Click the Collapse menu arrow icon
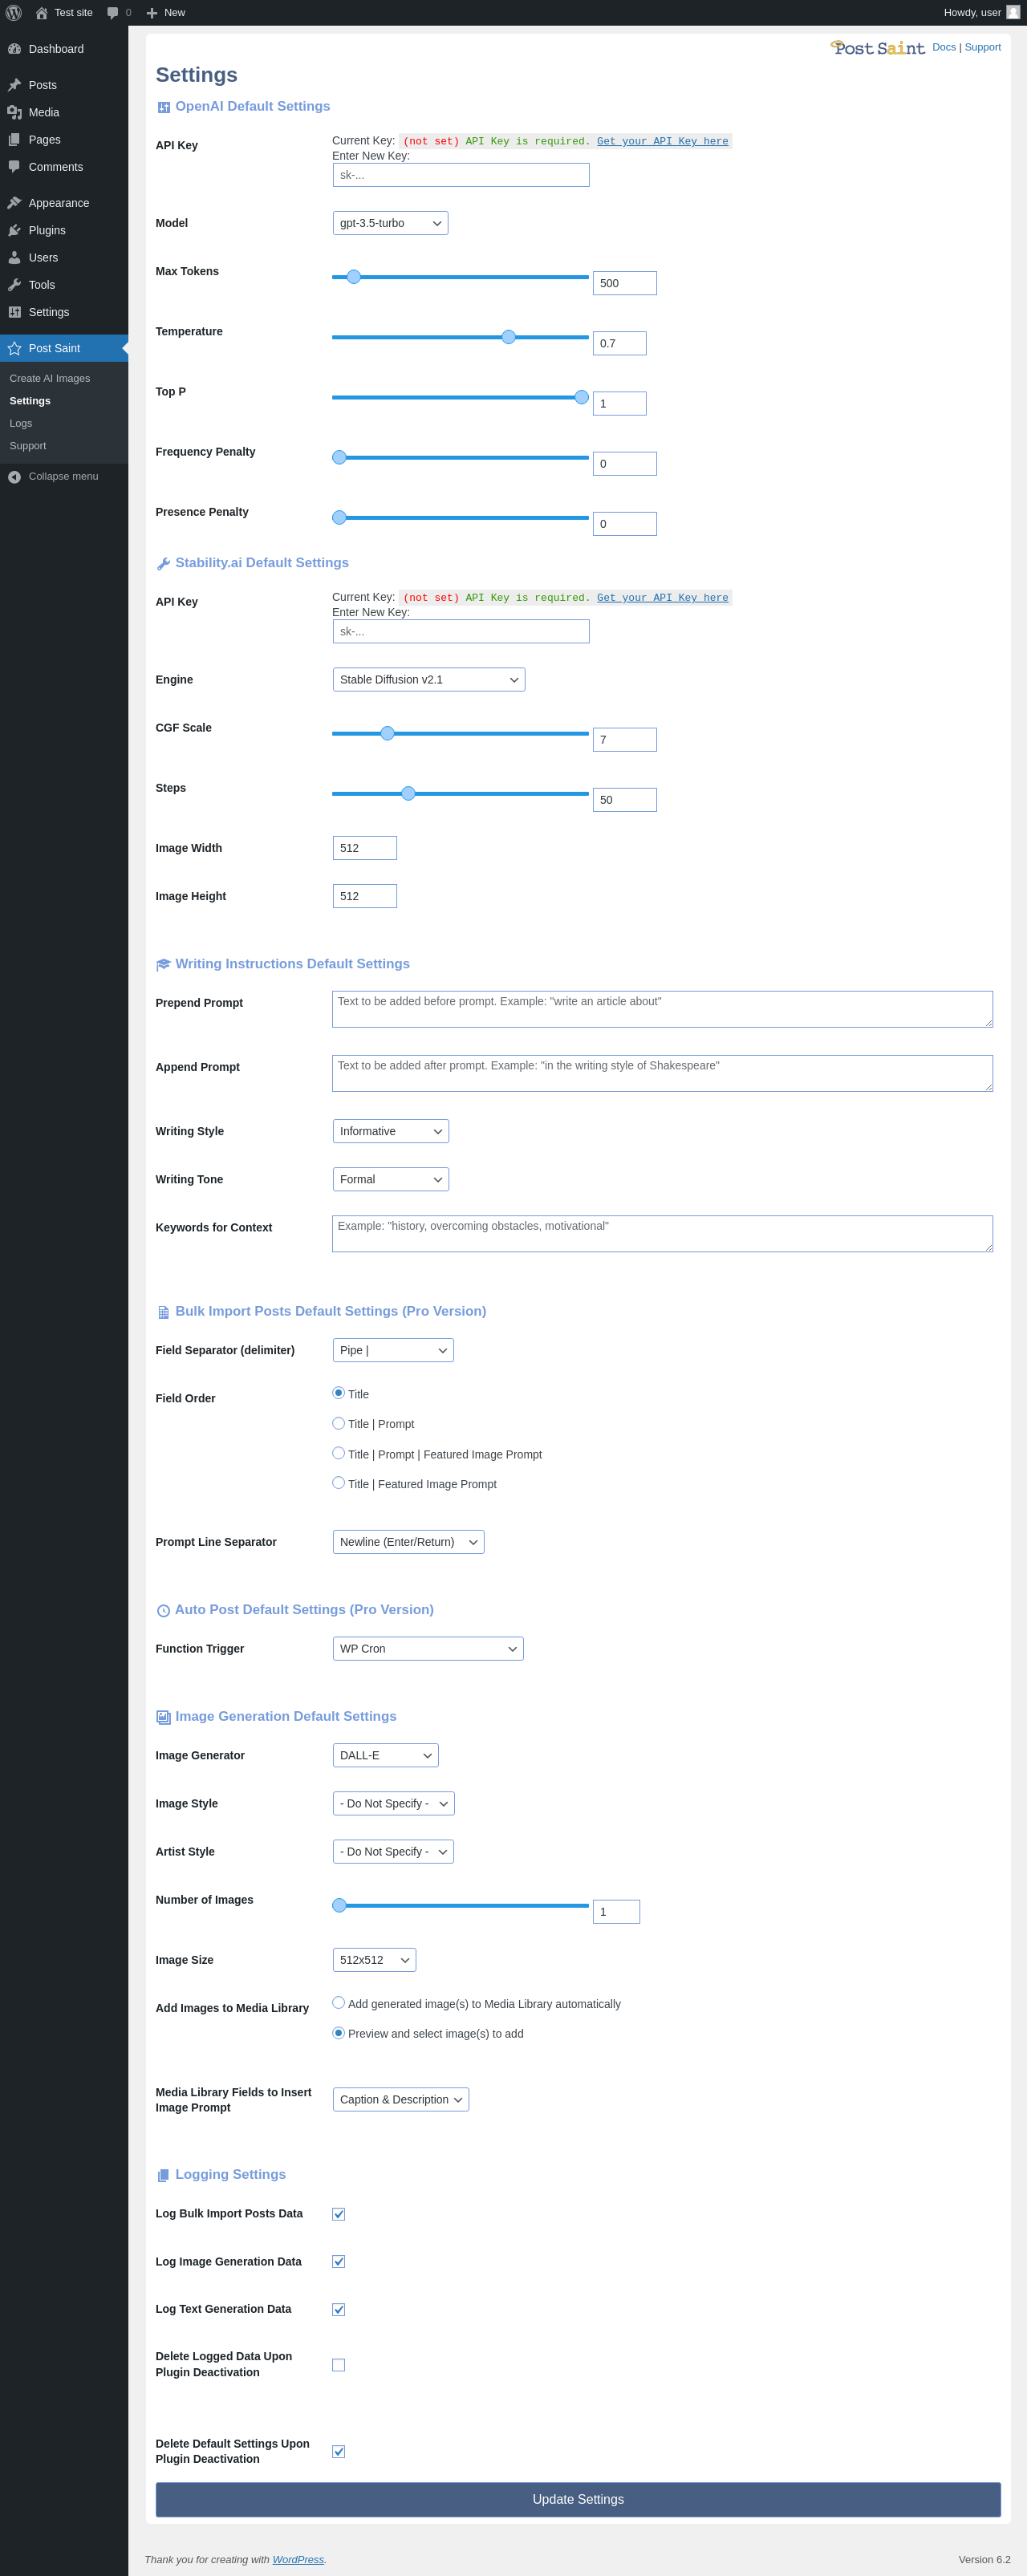1027x2576 pixels. coord(14,477)
